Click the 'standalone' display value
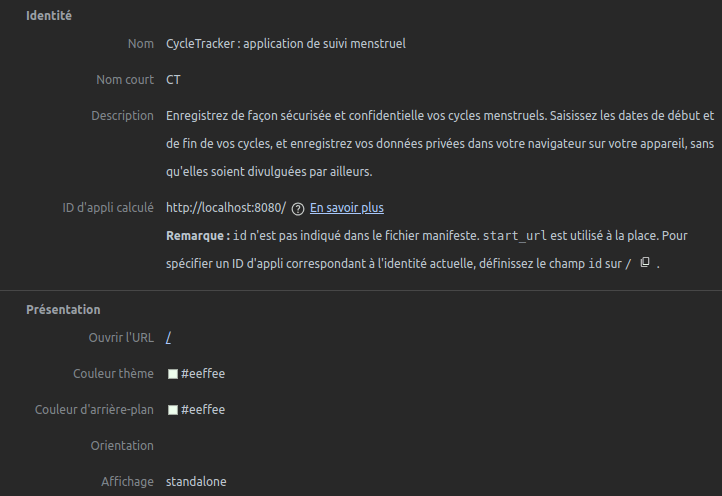 (x=196, y=482)
